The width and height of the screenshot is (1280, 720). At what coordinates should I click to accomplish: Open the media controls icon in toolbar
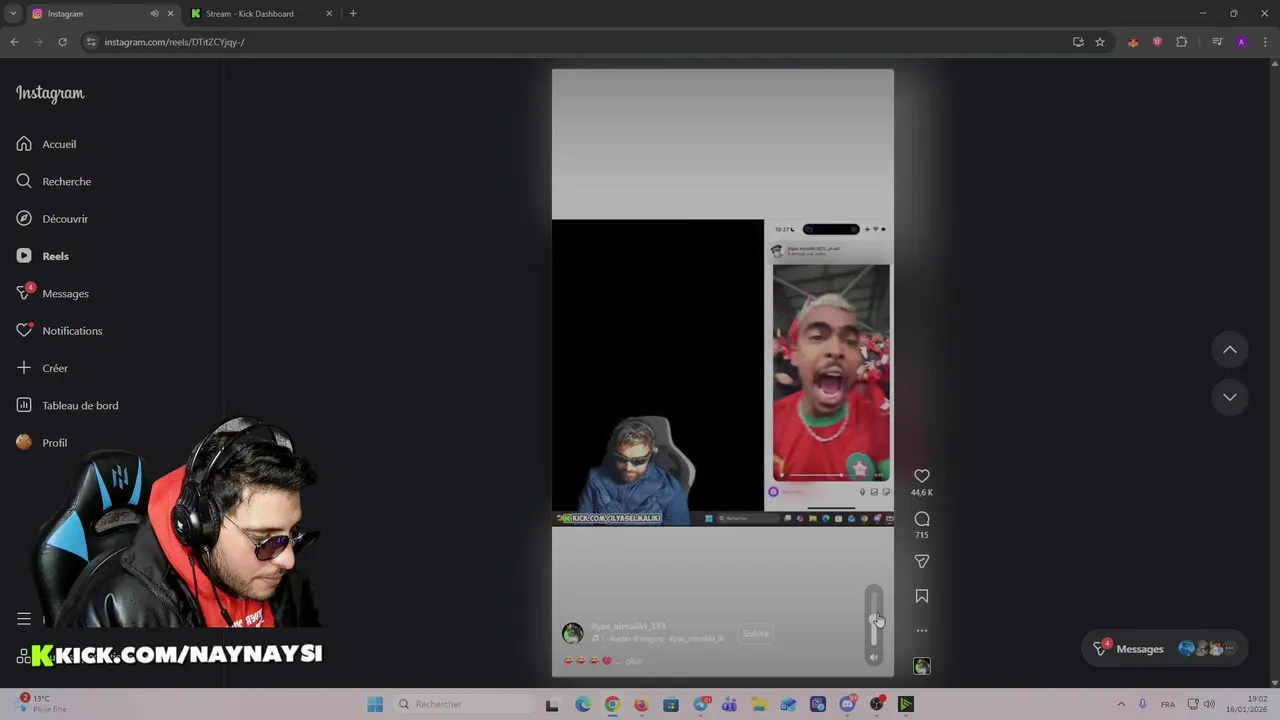tap(1217, 42)
